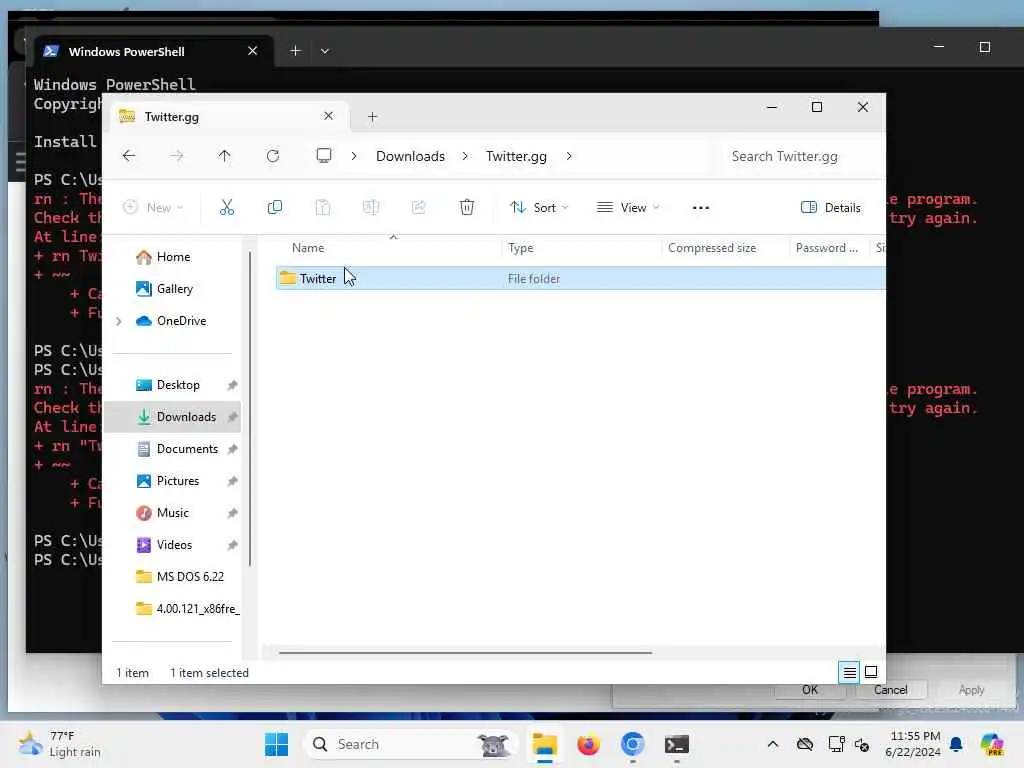This screenshot has width=1024, height=768.
Task: Select the Twitter folder row
Action: click(x=581, y=279)
